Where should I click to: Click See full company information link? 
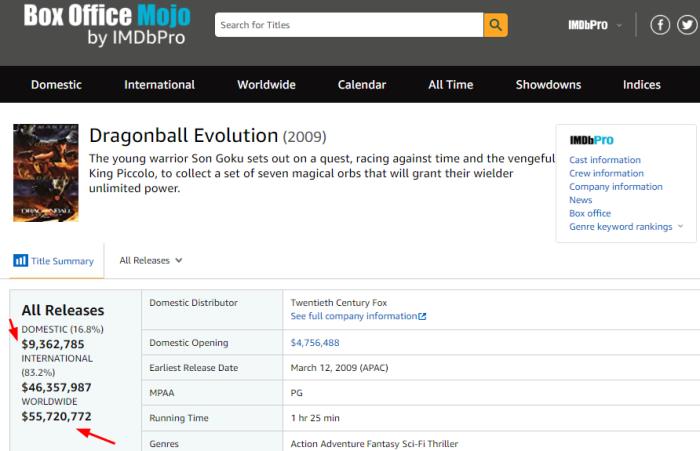(x=353, y=316)
